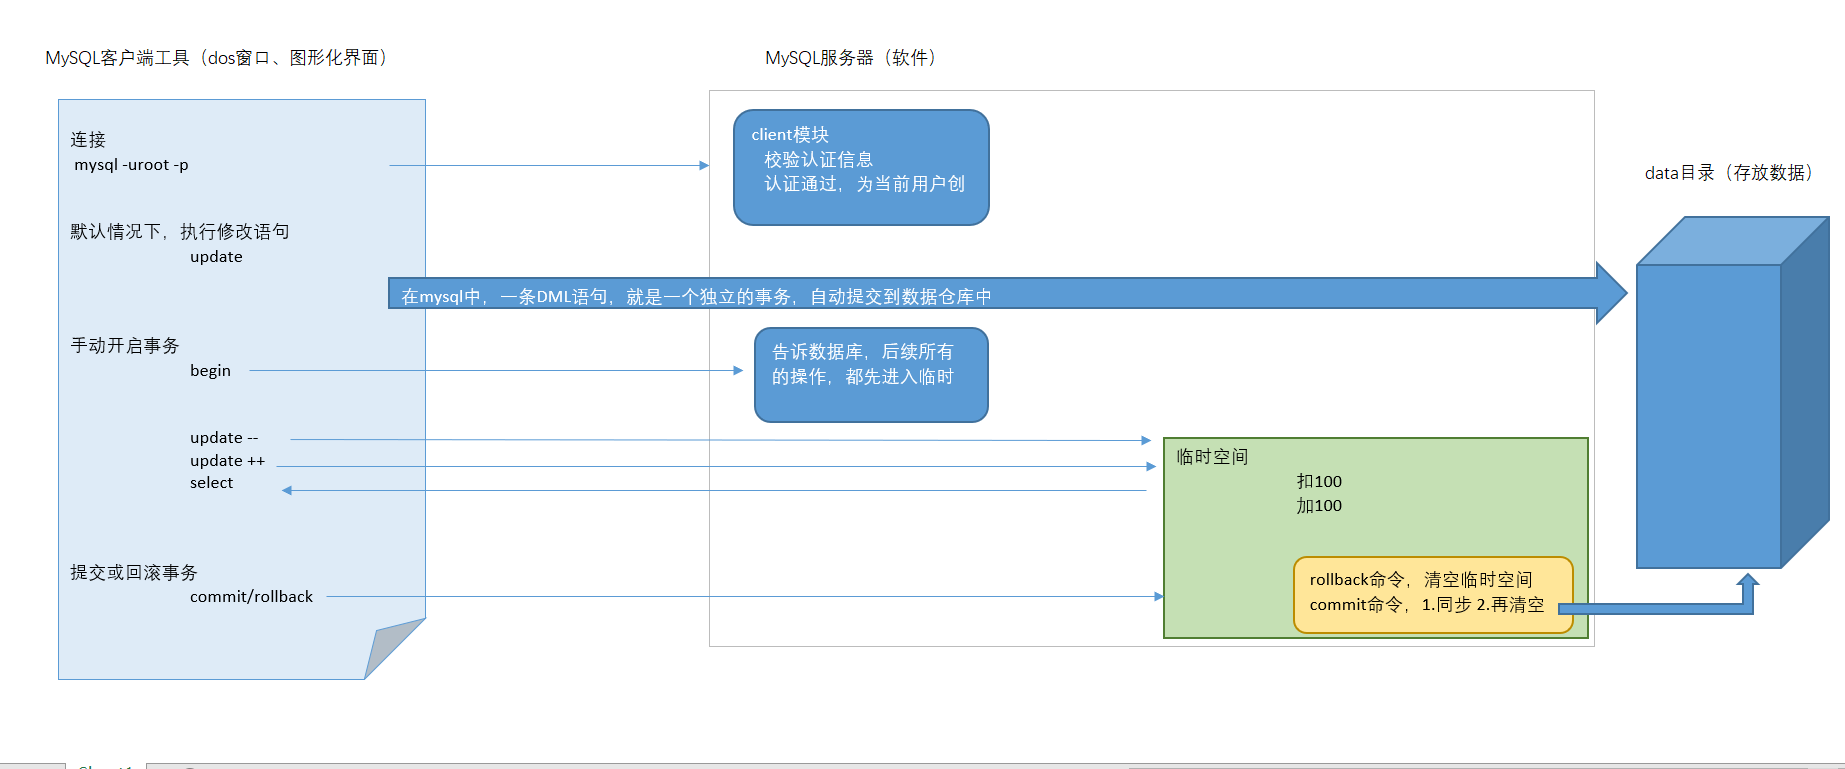Select the 'rollback命令，清空临时空间' line

click(x=1421, y=580)
